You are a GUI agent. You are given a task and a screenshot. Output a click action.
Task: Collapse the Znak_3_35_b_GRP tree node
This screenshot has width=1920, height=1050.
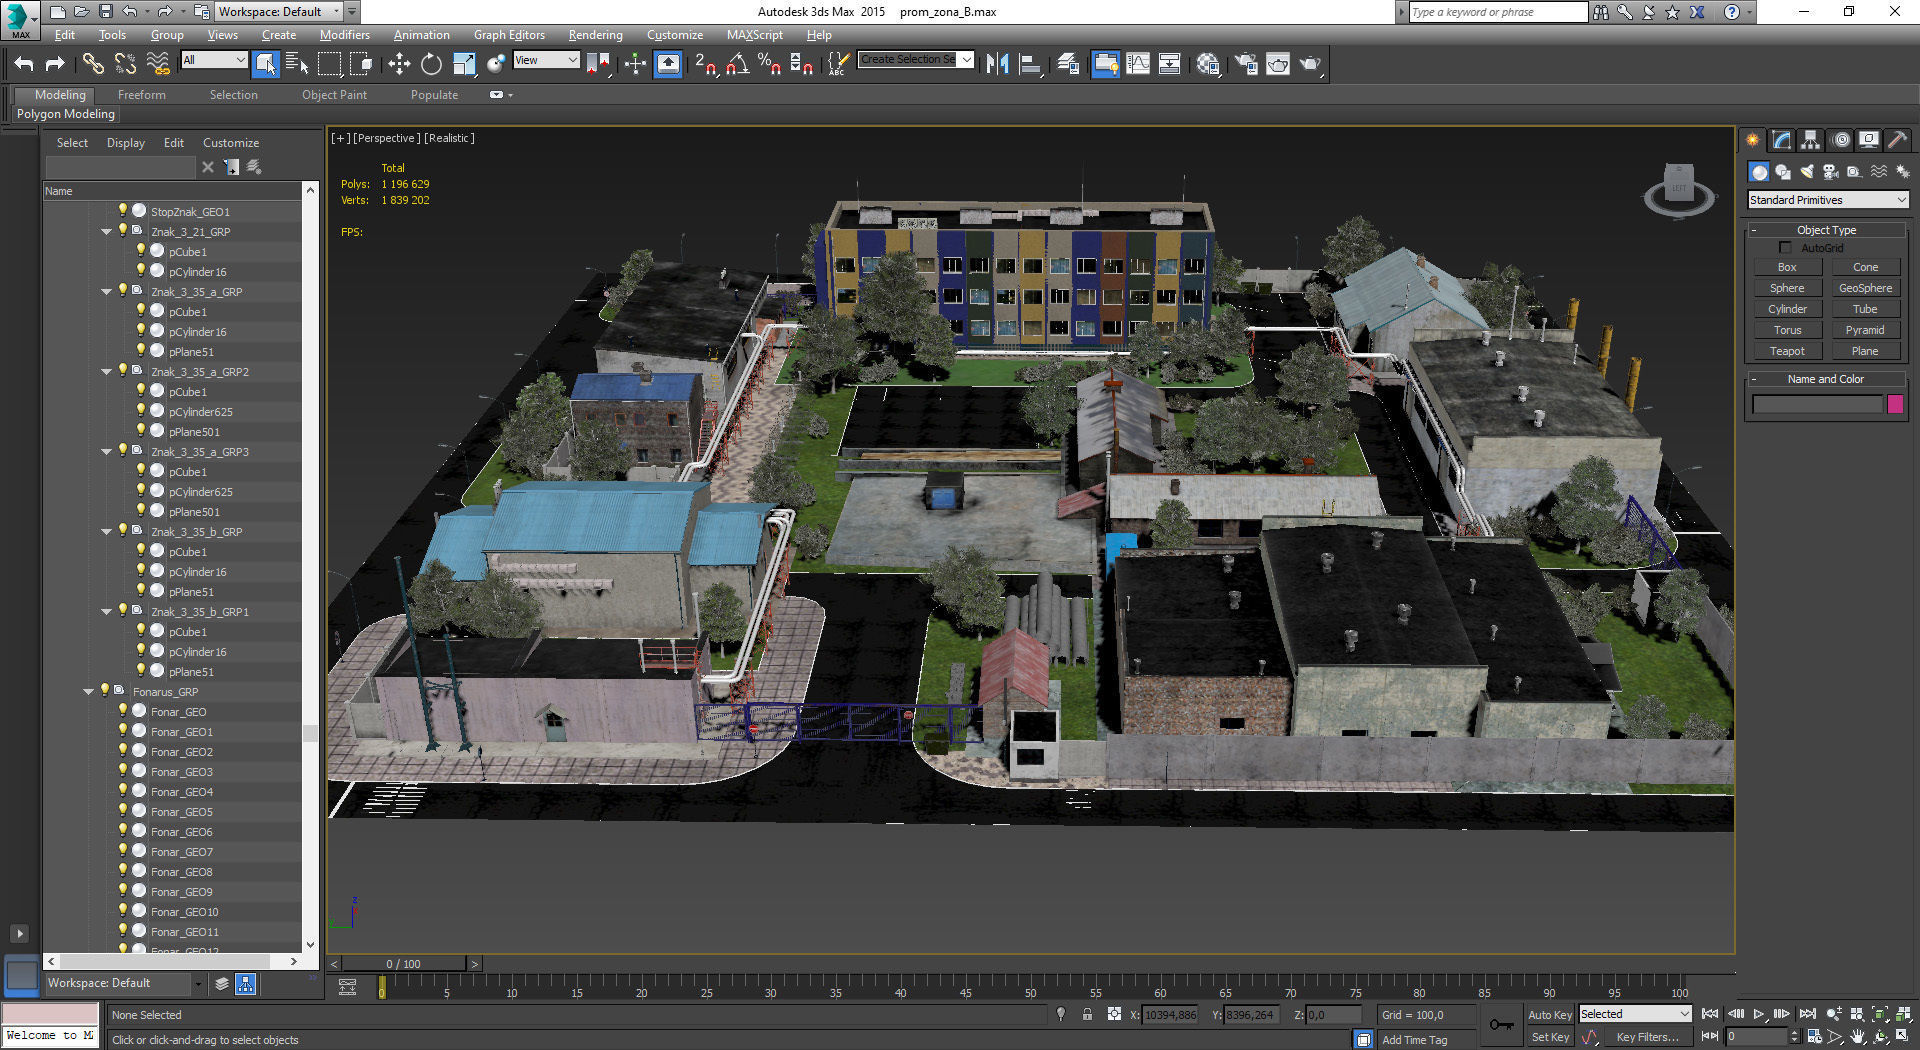106,532
